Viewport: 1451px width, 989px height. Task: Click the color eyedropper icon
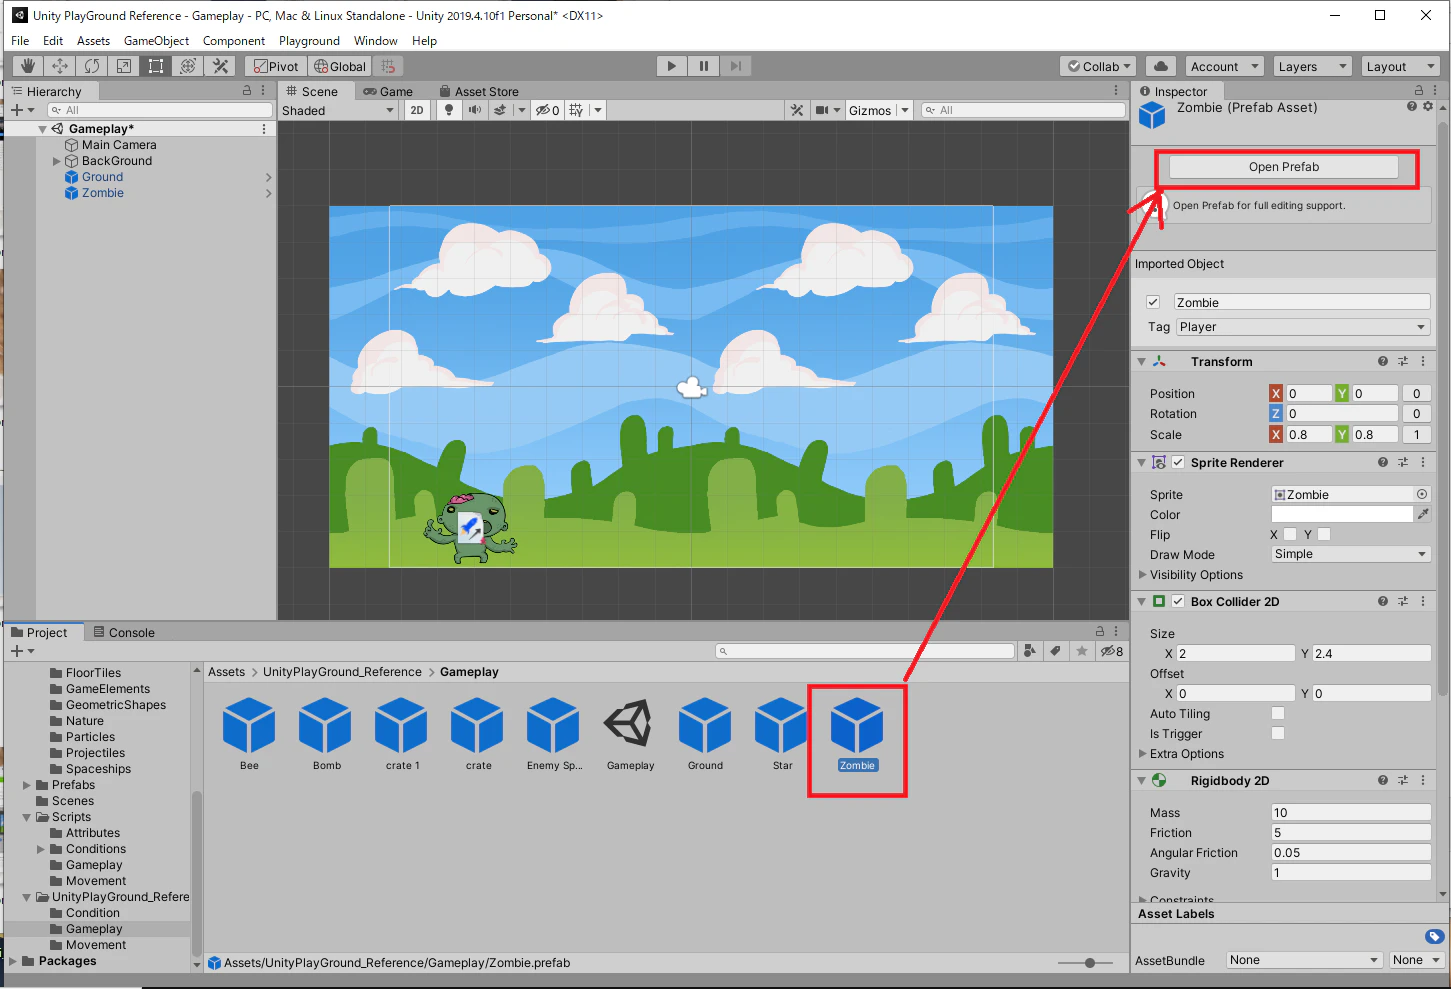click(x=1423, y=514)
